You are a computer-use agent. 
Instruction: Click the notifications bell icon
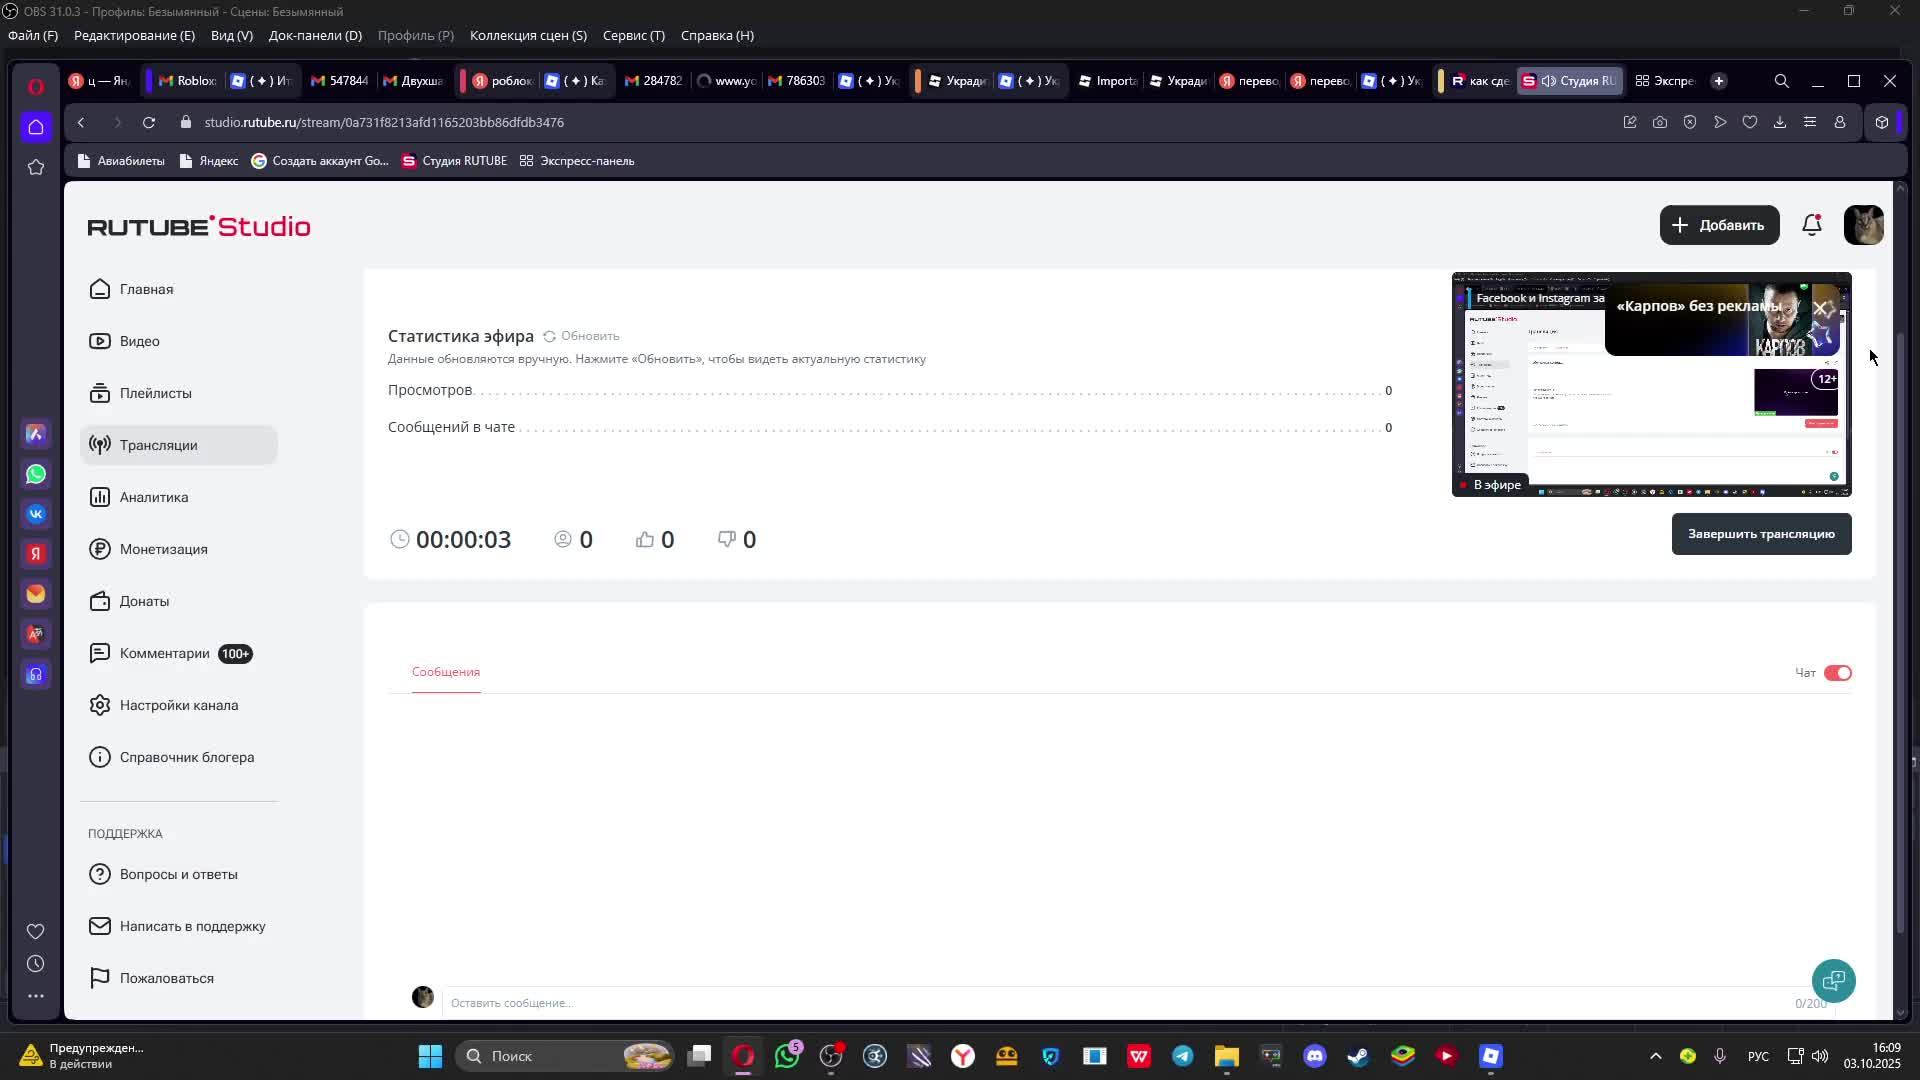click(x=1811, y=225)
